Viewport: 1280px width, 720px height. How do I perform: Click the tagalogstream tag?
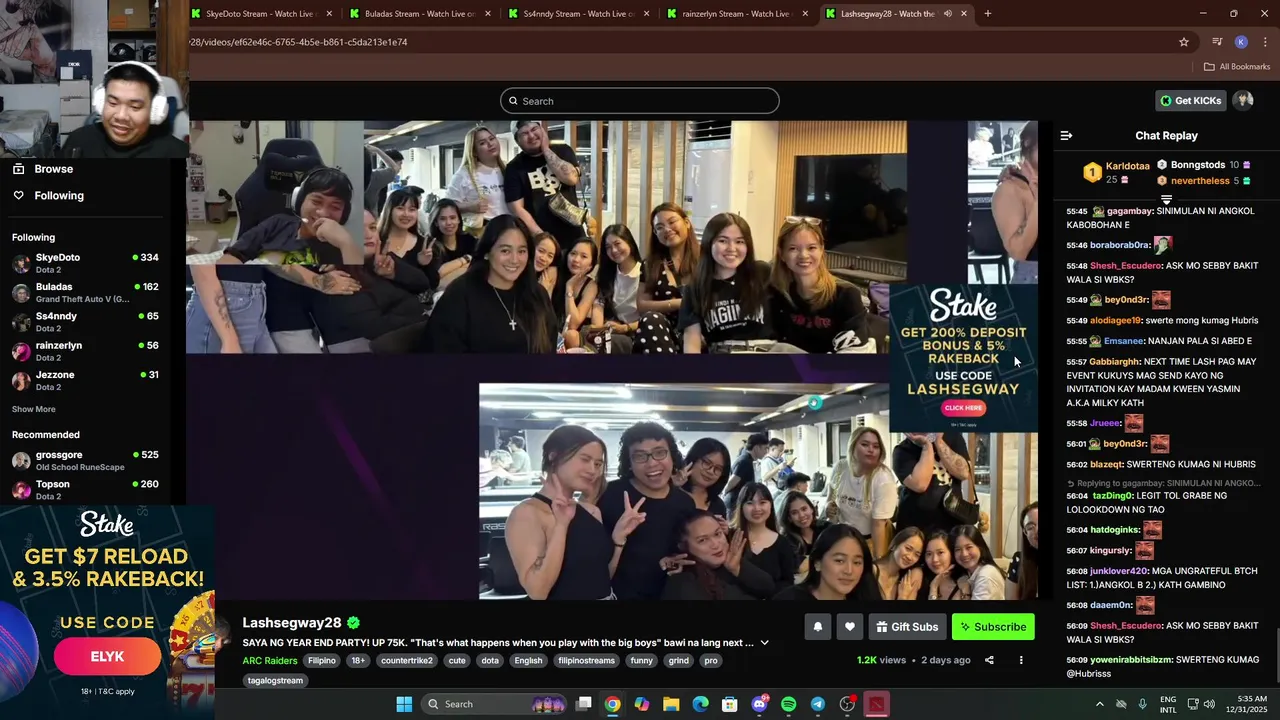point(275,680)
